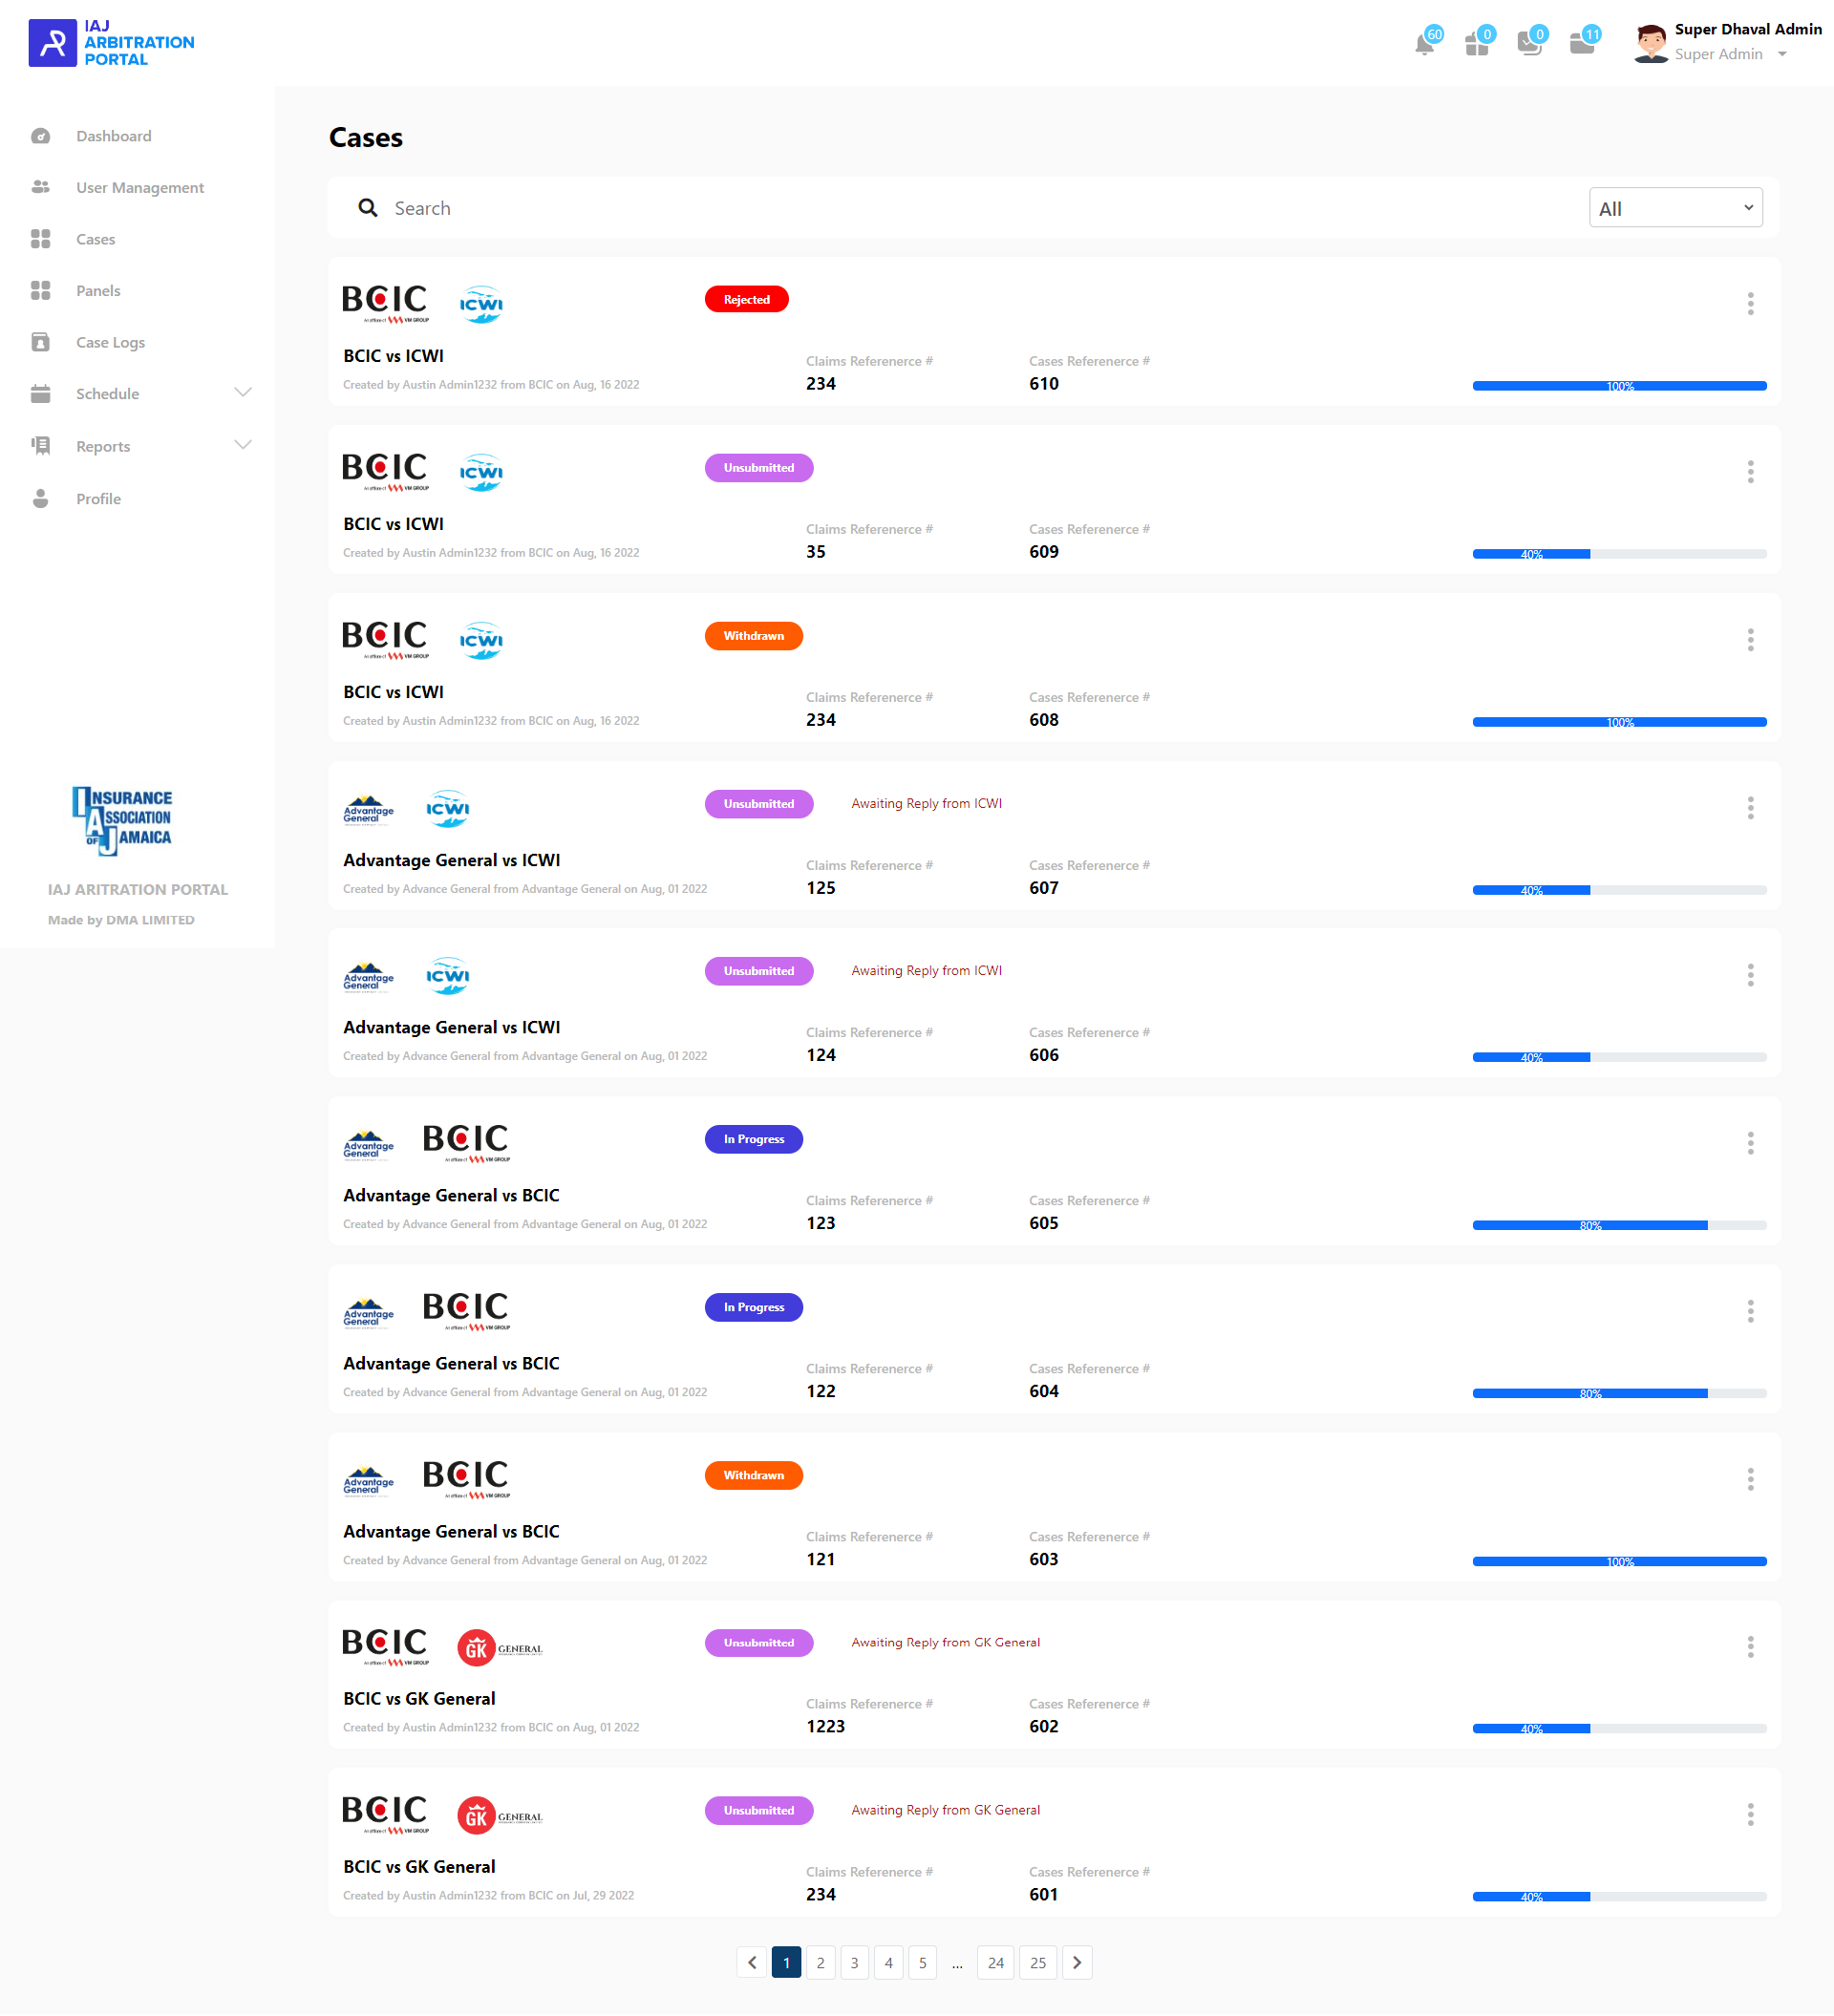Go to pagination page 3
Image resolution: width=1834 pixels, height=2016 pixels.
tap(854, 1962)
